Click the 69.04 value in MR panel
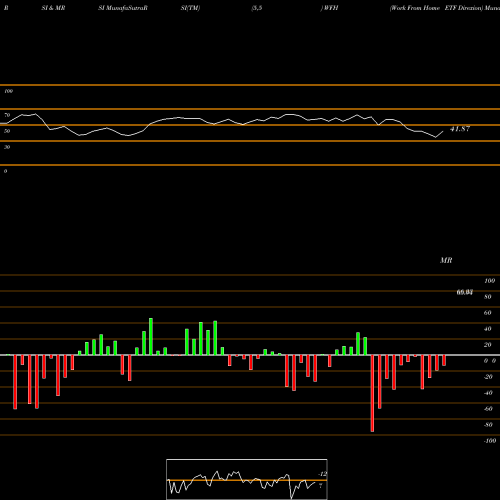This screenshot has width=500, height=500. click(464, 292)
